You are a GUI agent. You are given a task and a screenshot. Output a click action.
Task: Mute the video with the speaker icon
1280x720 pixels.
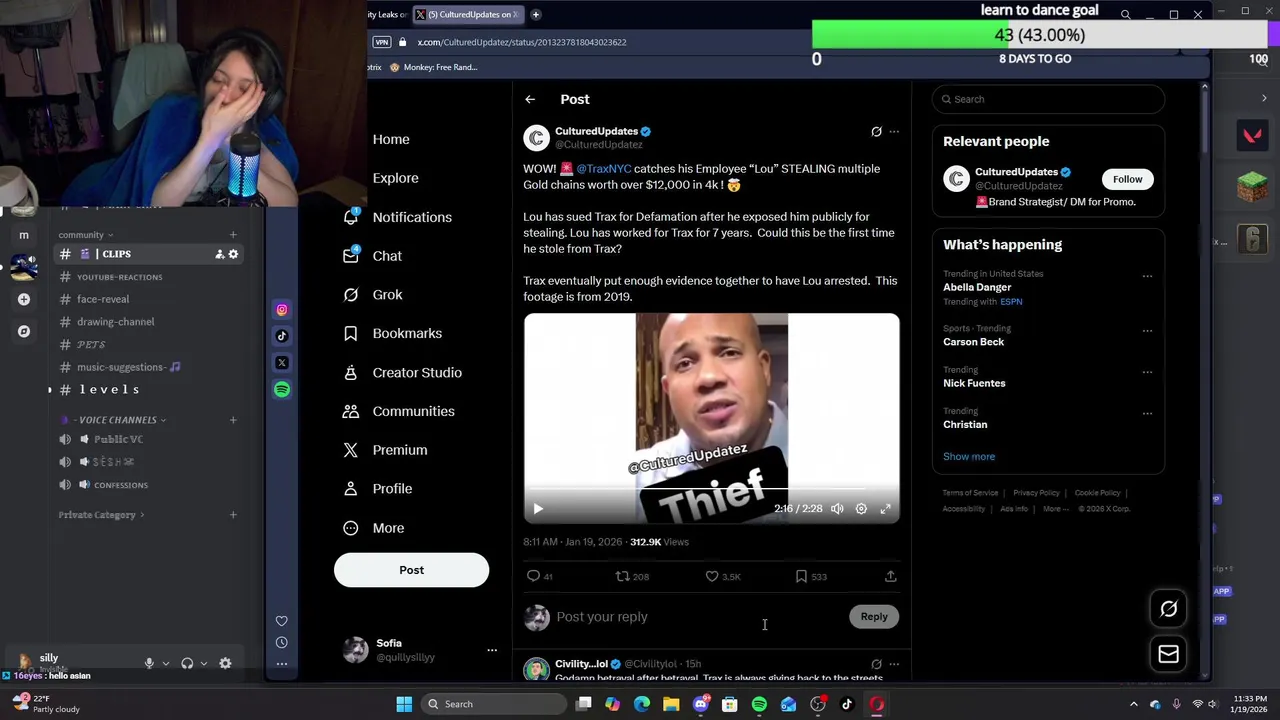pyautogui.click(x=837, y=509)
